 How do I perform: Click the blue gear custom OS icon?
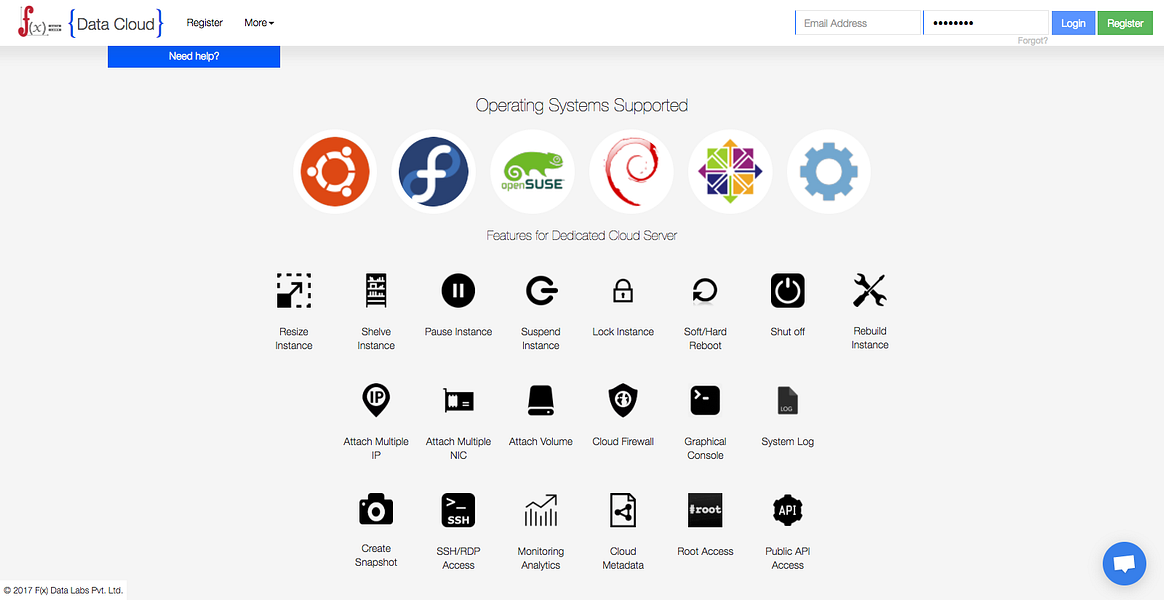pyautogui.click(x=829, y=172)
